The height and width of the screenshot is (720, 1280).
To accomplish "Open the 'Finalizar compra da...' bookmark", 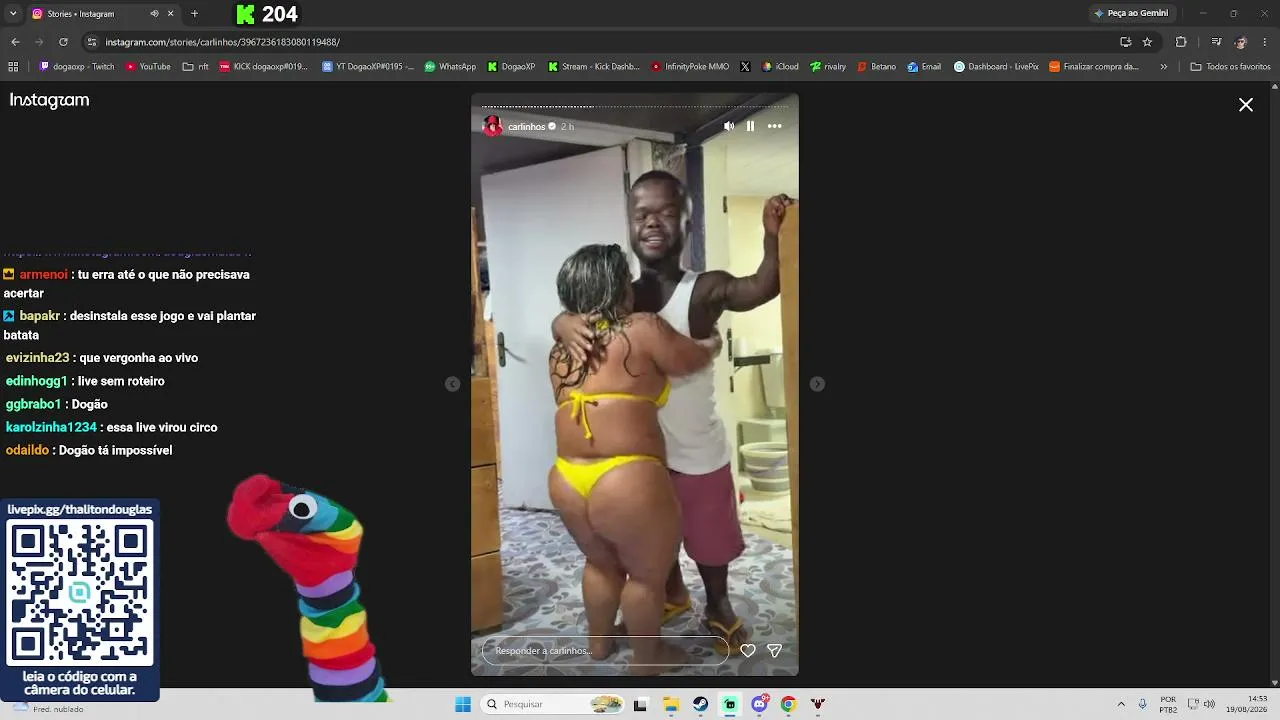I will pyautogui.click(x=1094, y=67).
